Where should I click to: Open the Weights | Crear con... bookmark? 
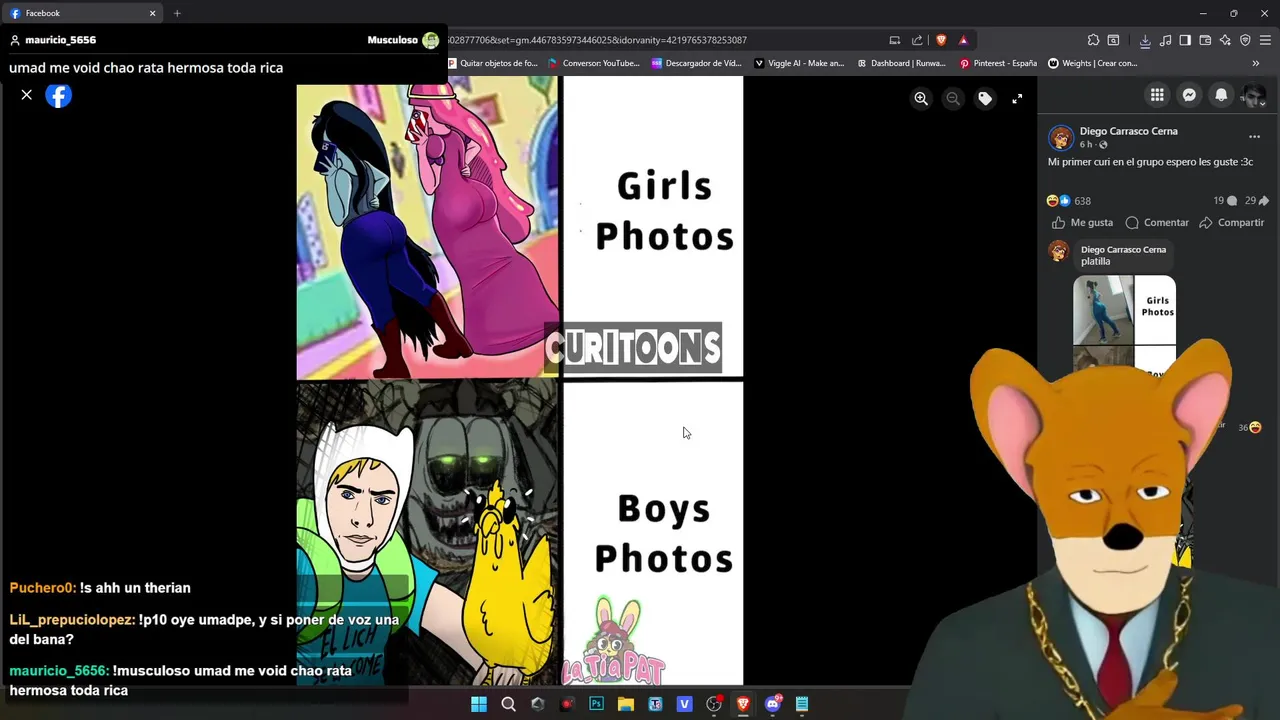pyautogui.click(x=1093, y=63)
